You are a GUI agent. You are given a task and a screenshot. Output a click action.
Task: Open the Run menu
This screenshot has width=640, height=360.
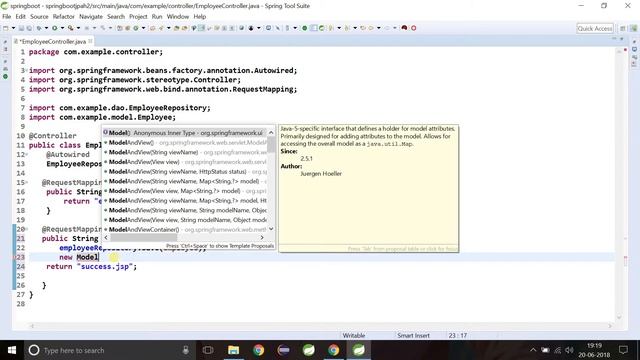point(157,17)
